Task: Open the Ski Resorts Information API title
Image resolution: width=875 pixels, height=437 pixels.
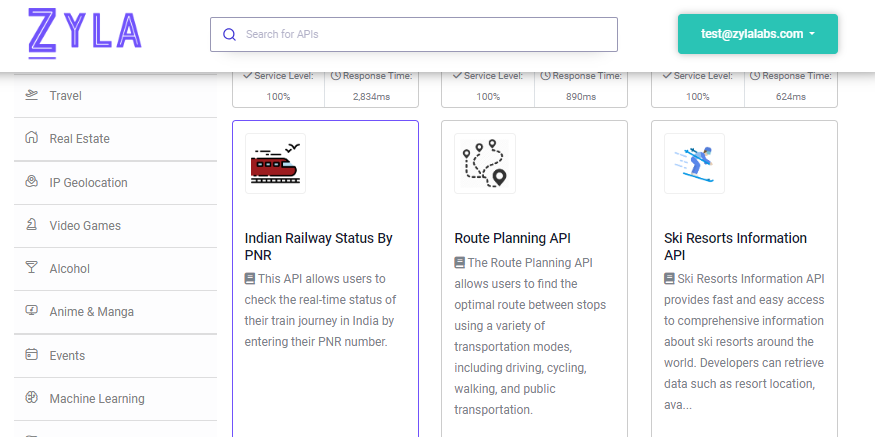Action: tap(735, 247)
